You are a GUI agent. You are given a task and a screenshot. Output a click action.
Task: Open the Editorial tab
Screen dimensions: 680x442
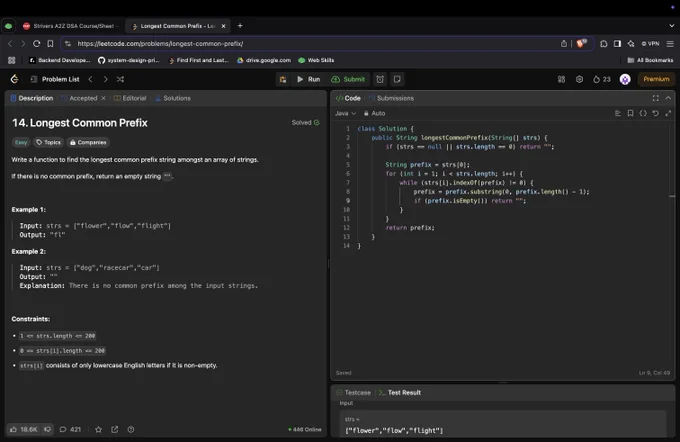pyautogui.click(x=130, y=98)
